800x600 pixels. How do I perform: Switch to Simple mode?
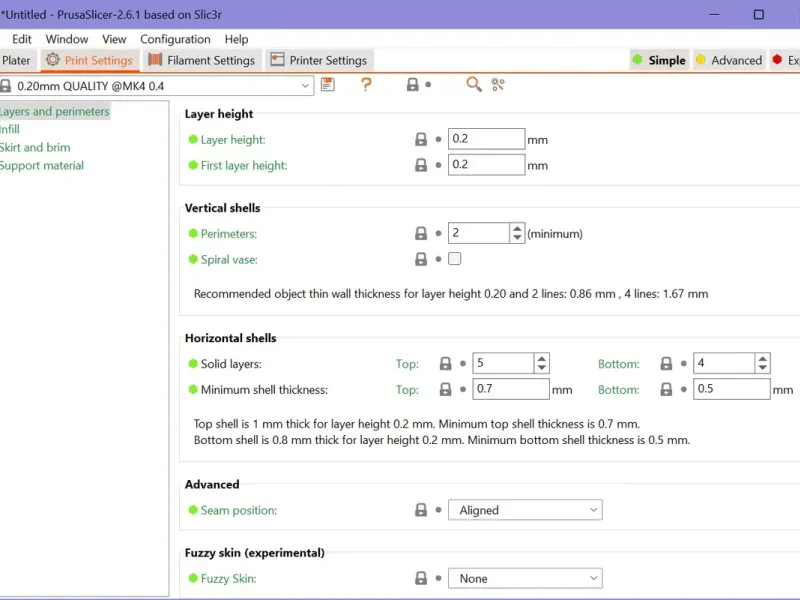pyautogui.click(x=659, y=60)
